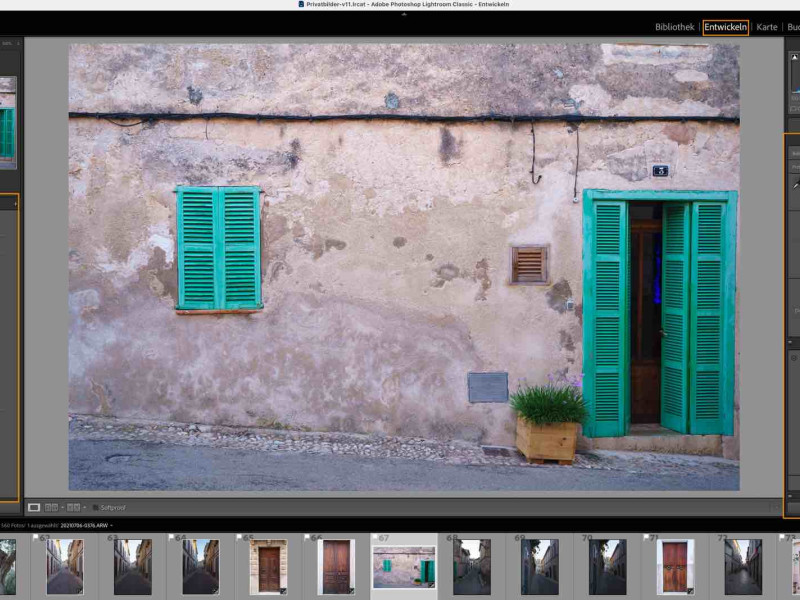
Task: Select filmstrip thumbnail 68
Action: click(472, 567)
